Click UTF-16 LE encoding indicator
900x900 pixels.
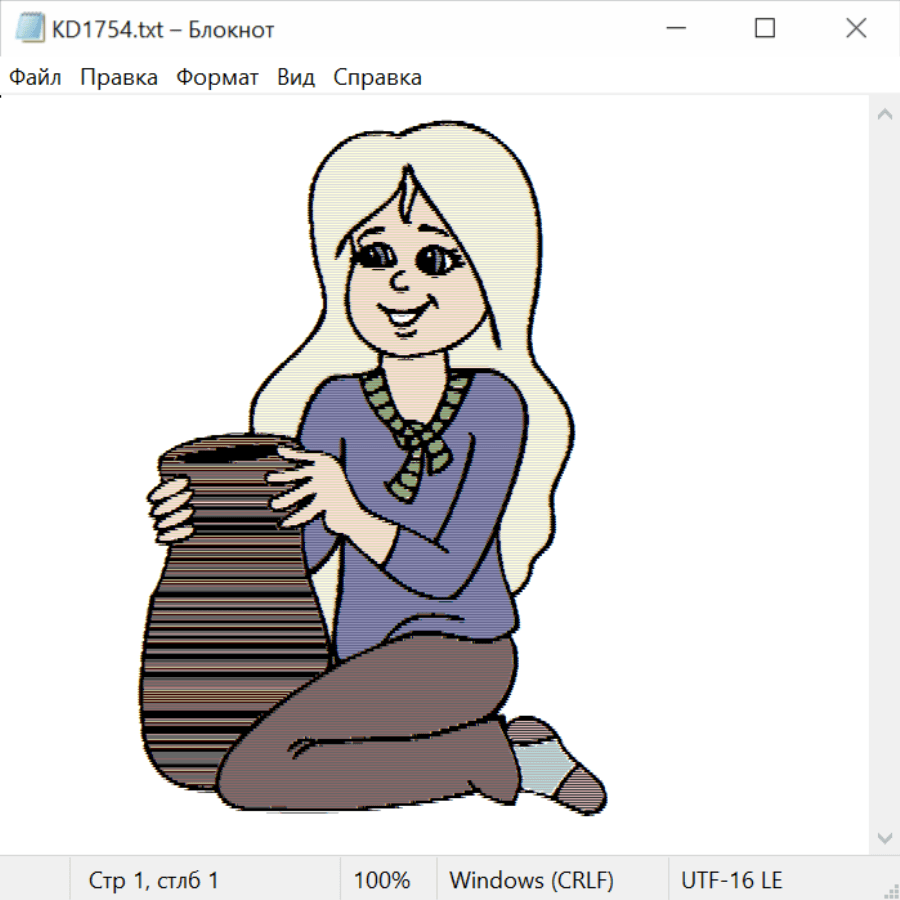coord(731,880)
